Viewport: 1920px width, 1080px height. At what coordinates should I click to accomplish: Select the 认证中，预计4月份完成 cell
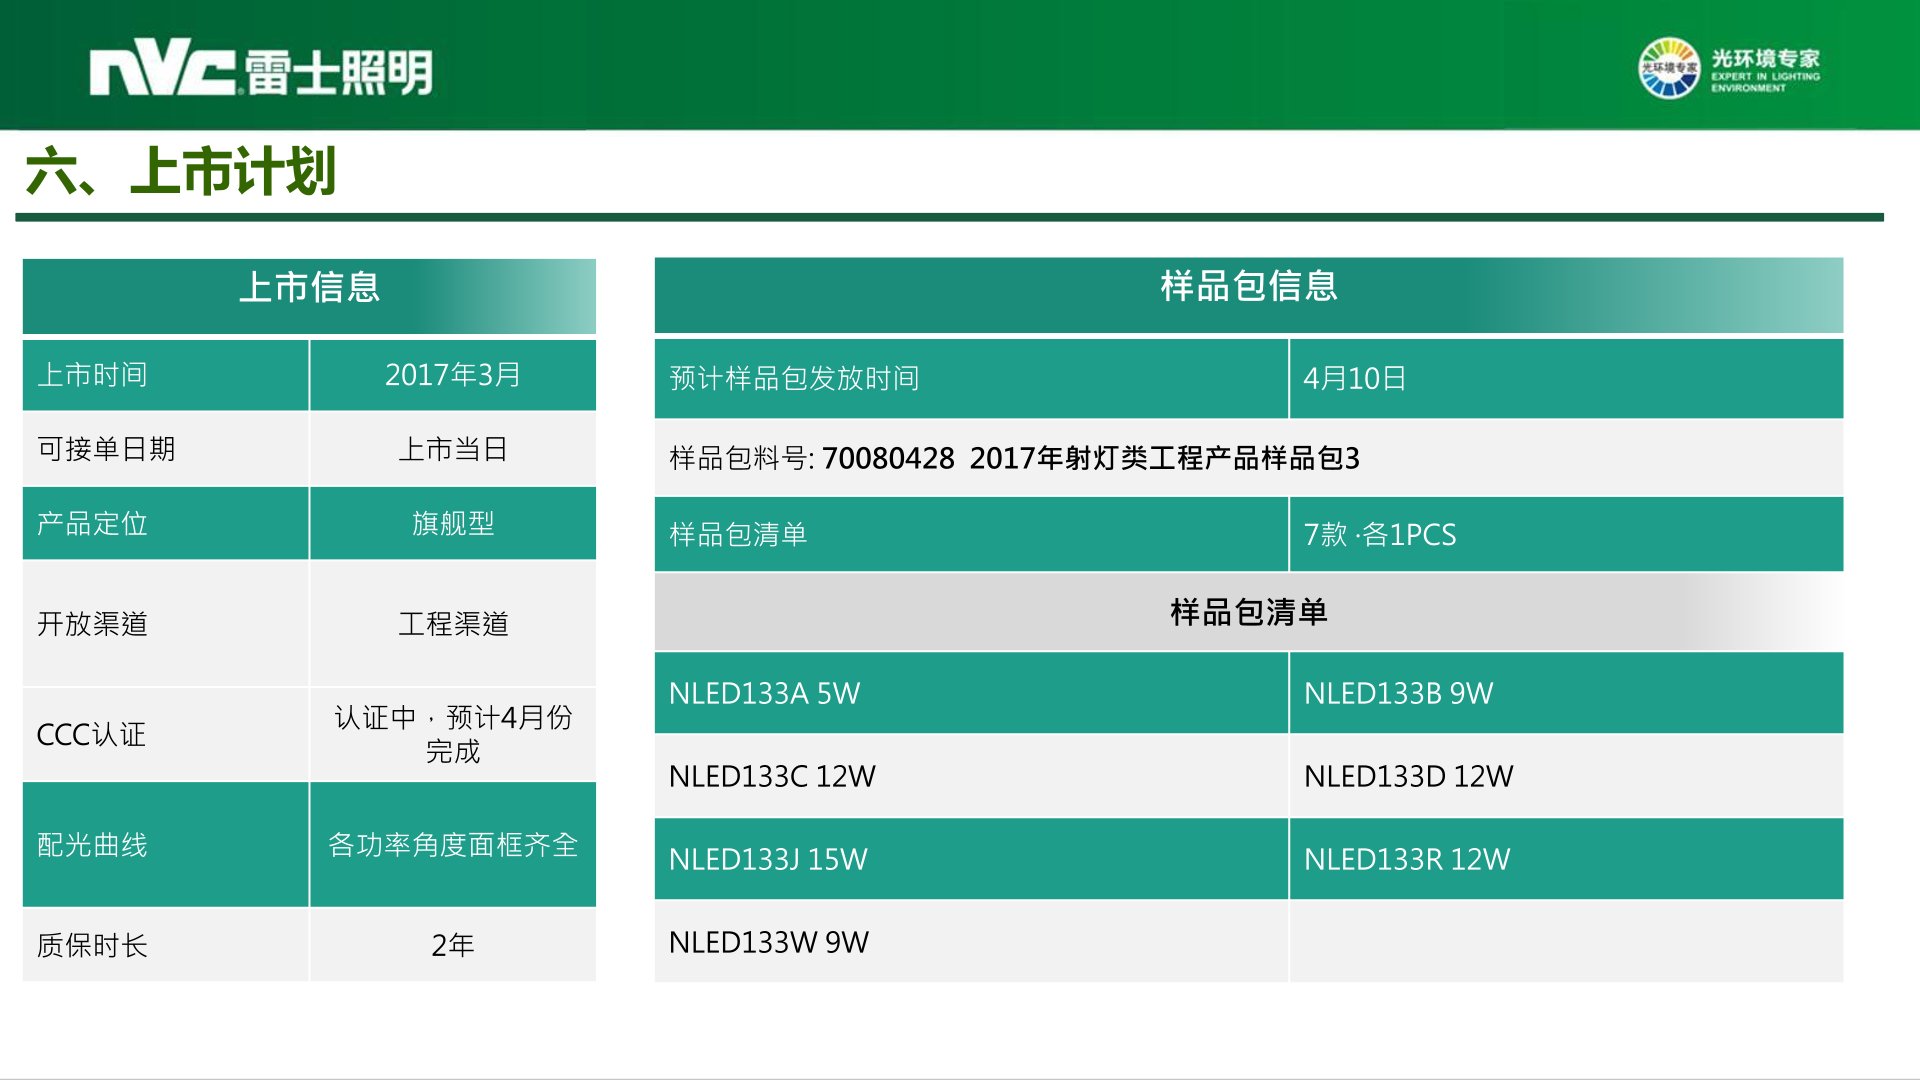452,734
